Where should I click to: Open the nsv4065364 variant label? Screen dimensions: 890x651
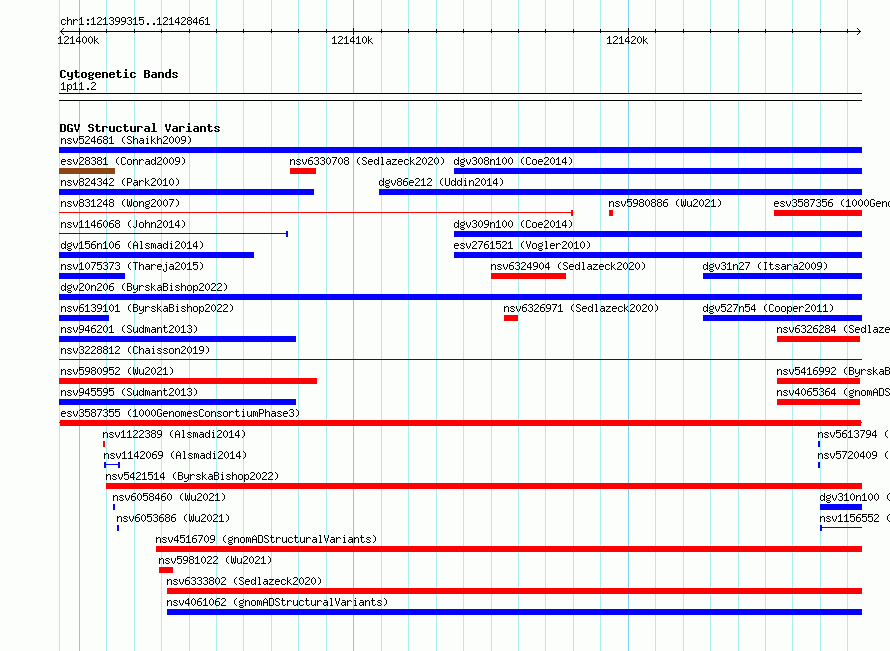point(833,392)
